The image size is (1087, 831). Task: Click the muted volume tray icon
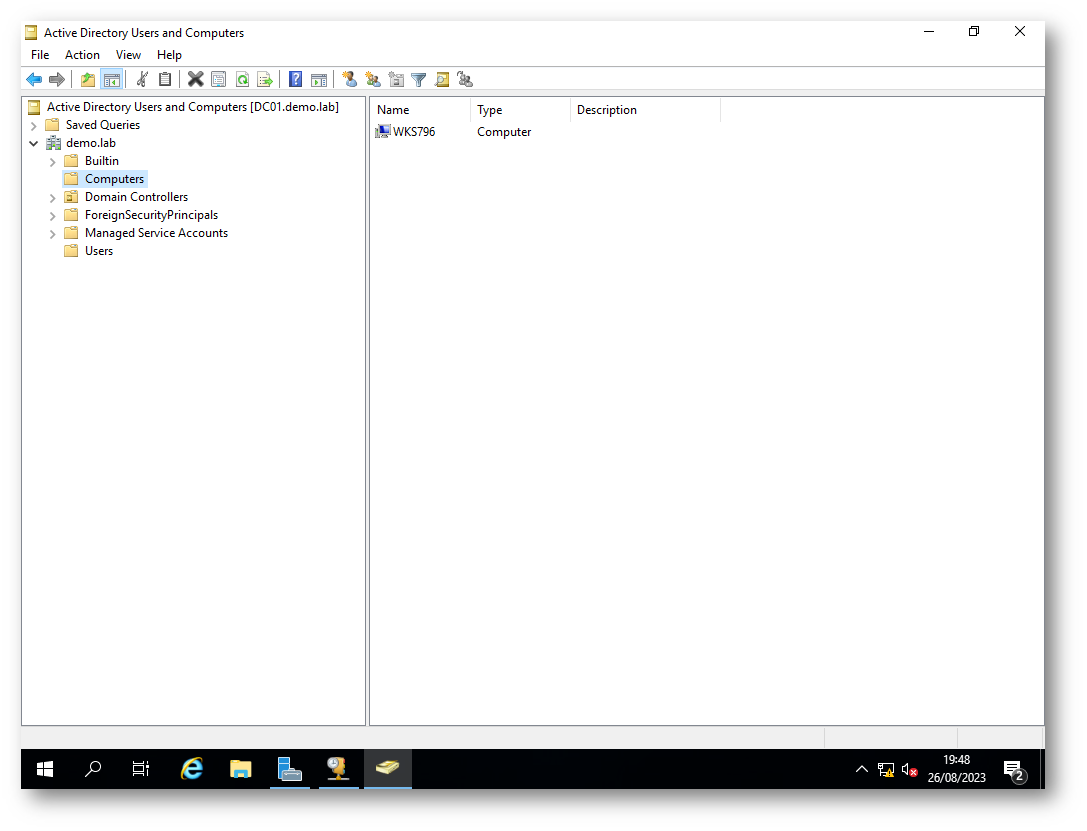[x=909, y=769]
